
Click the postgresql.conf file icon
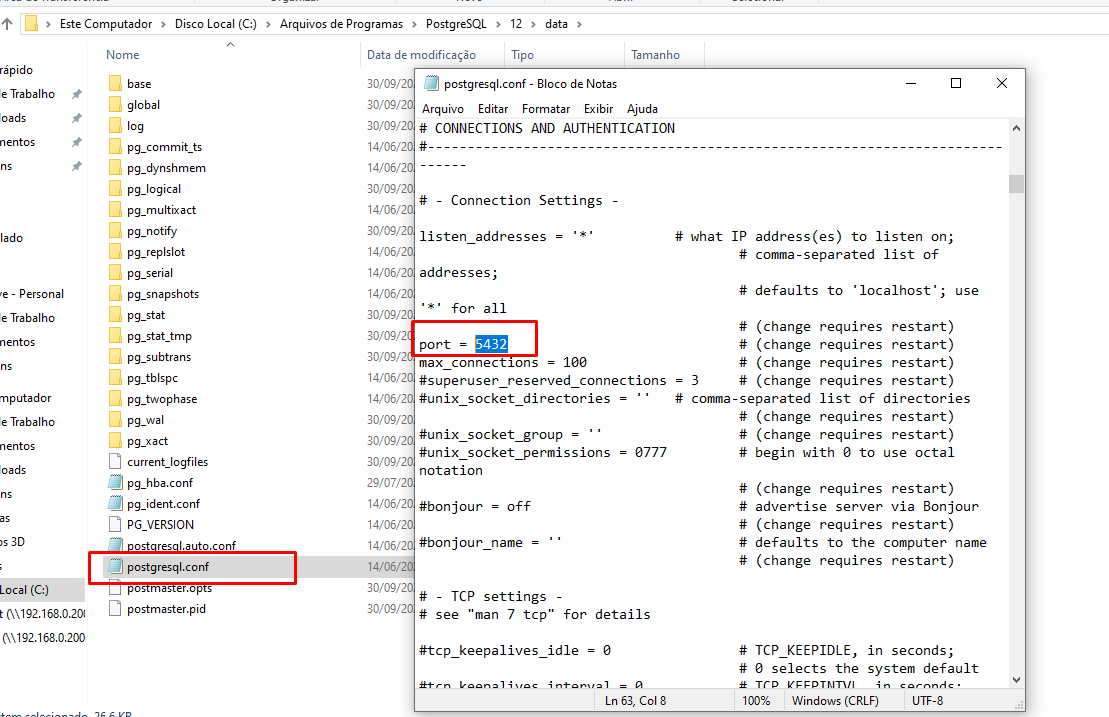click(115, 567)
